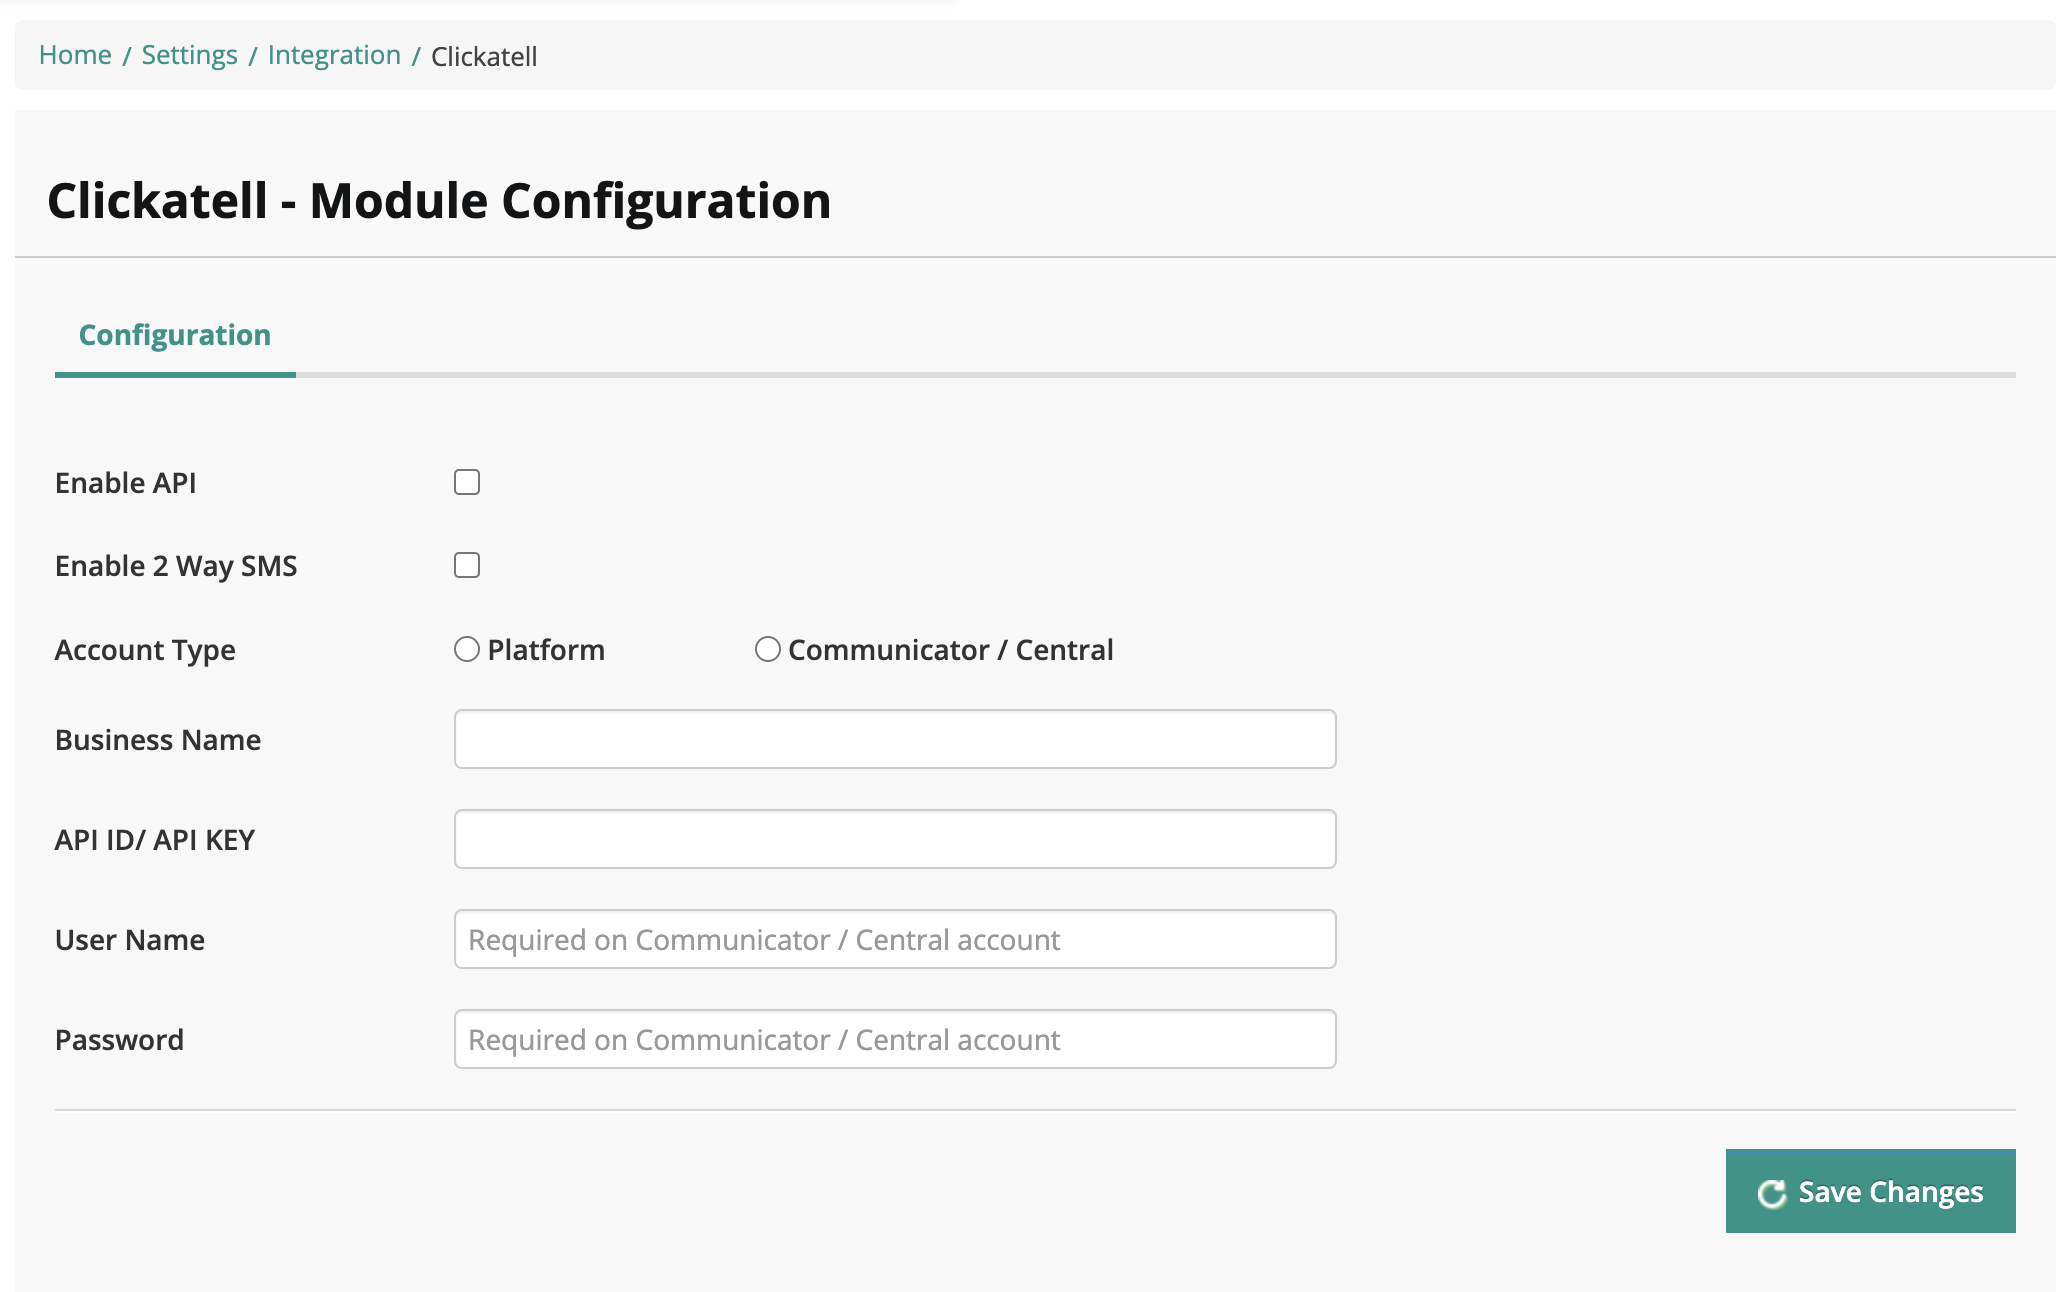Click into the API ID/ API KEY field
2060x1292 pixels.
(895, 839)
